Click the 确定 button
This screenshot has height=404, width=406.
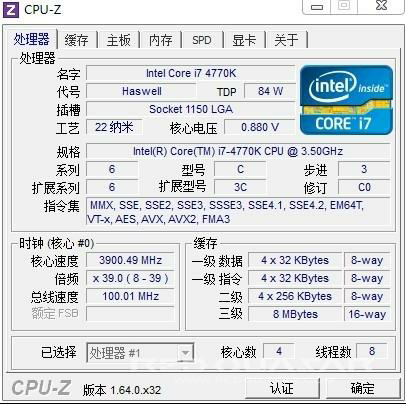[x=363, y=388]
